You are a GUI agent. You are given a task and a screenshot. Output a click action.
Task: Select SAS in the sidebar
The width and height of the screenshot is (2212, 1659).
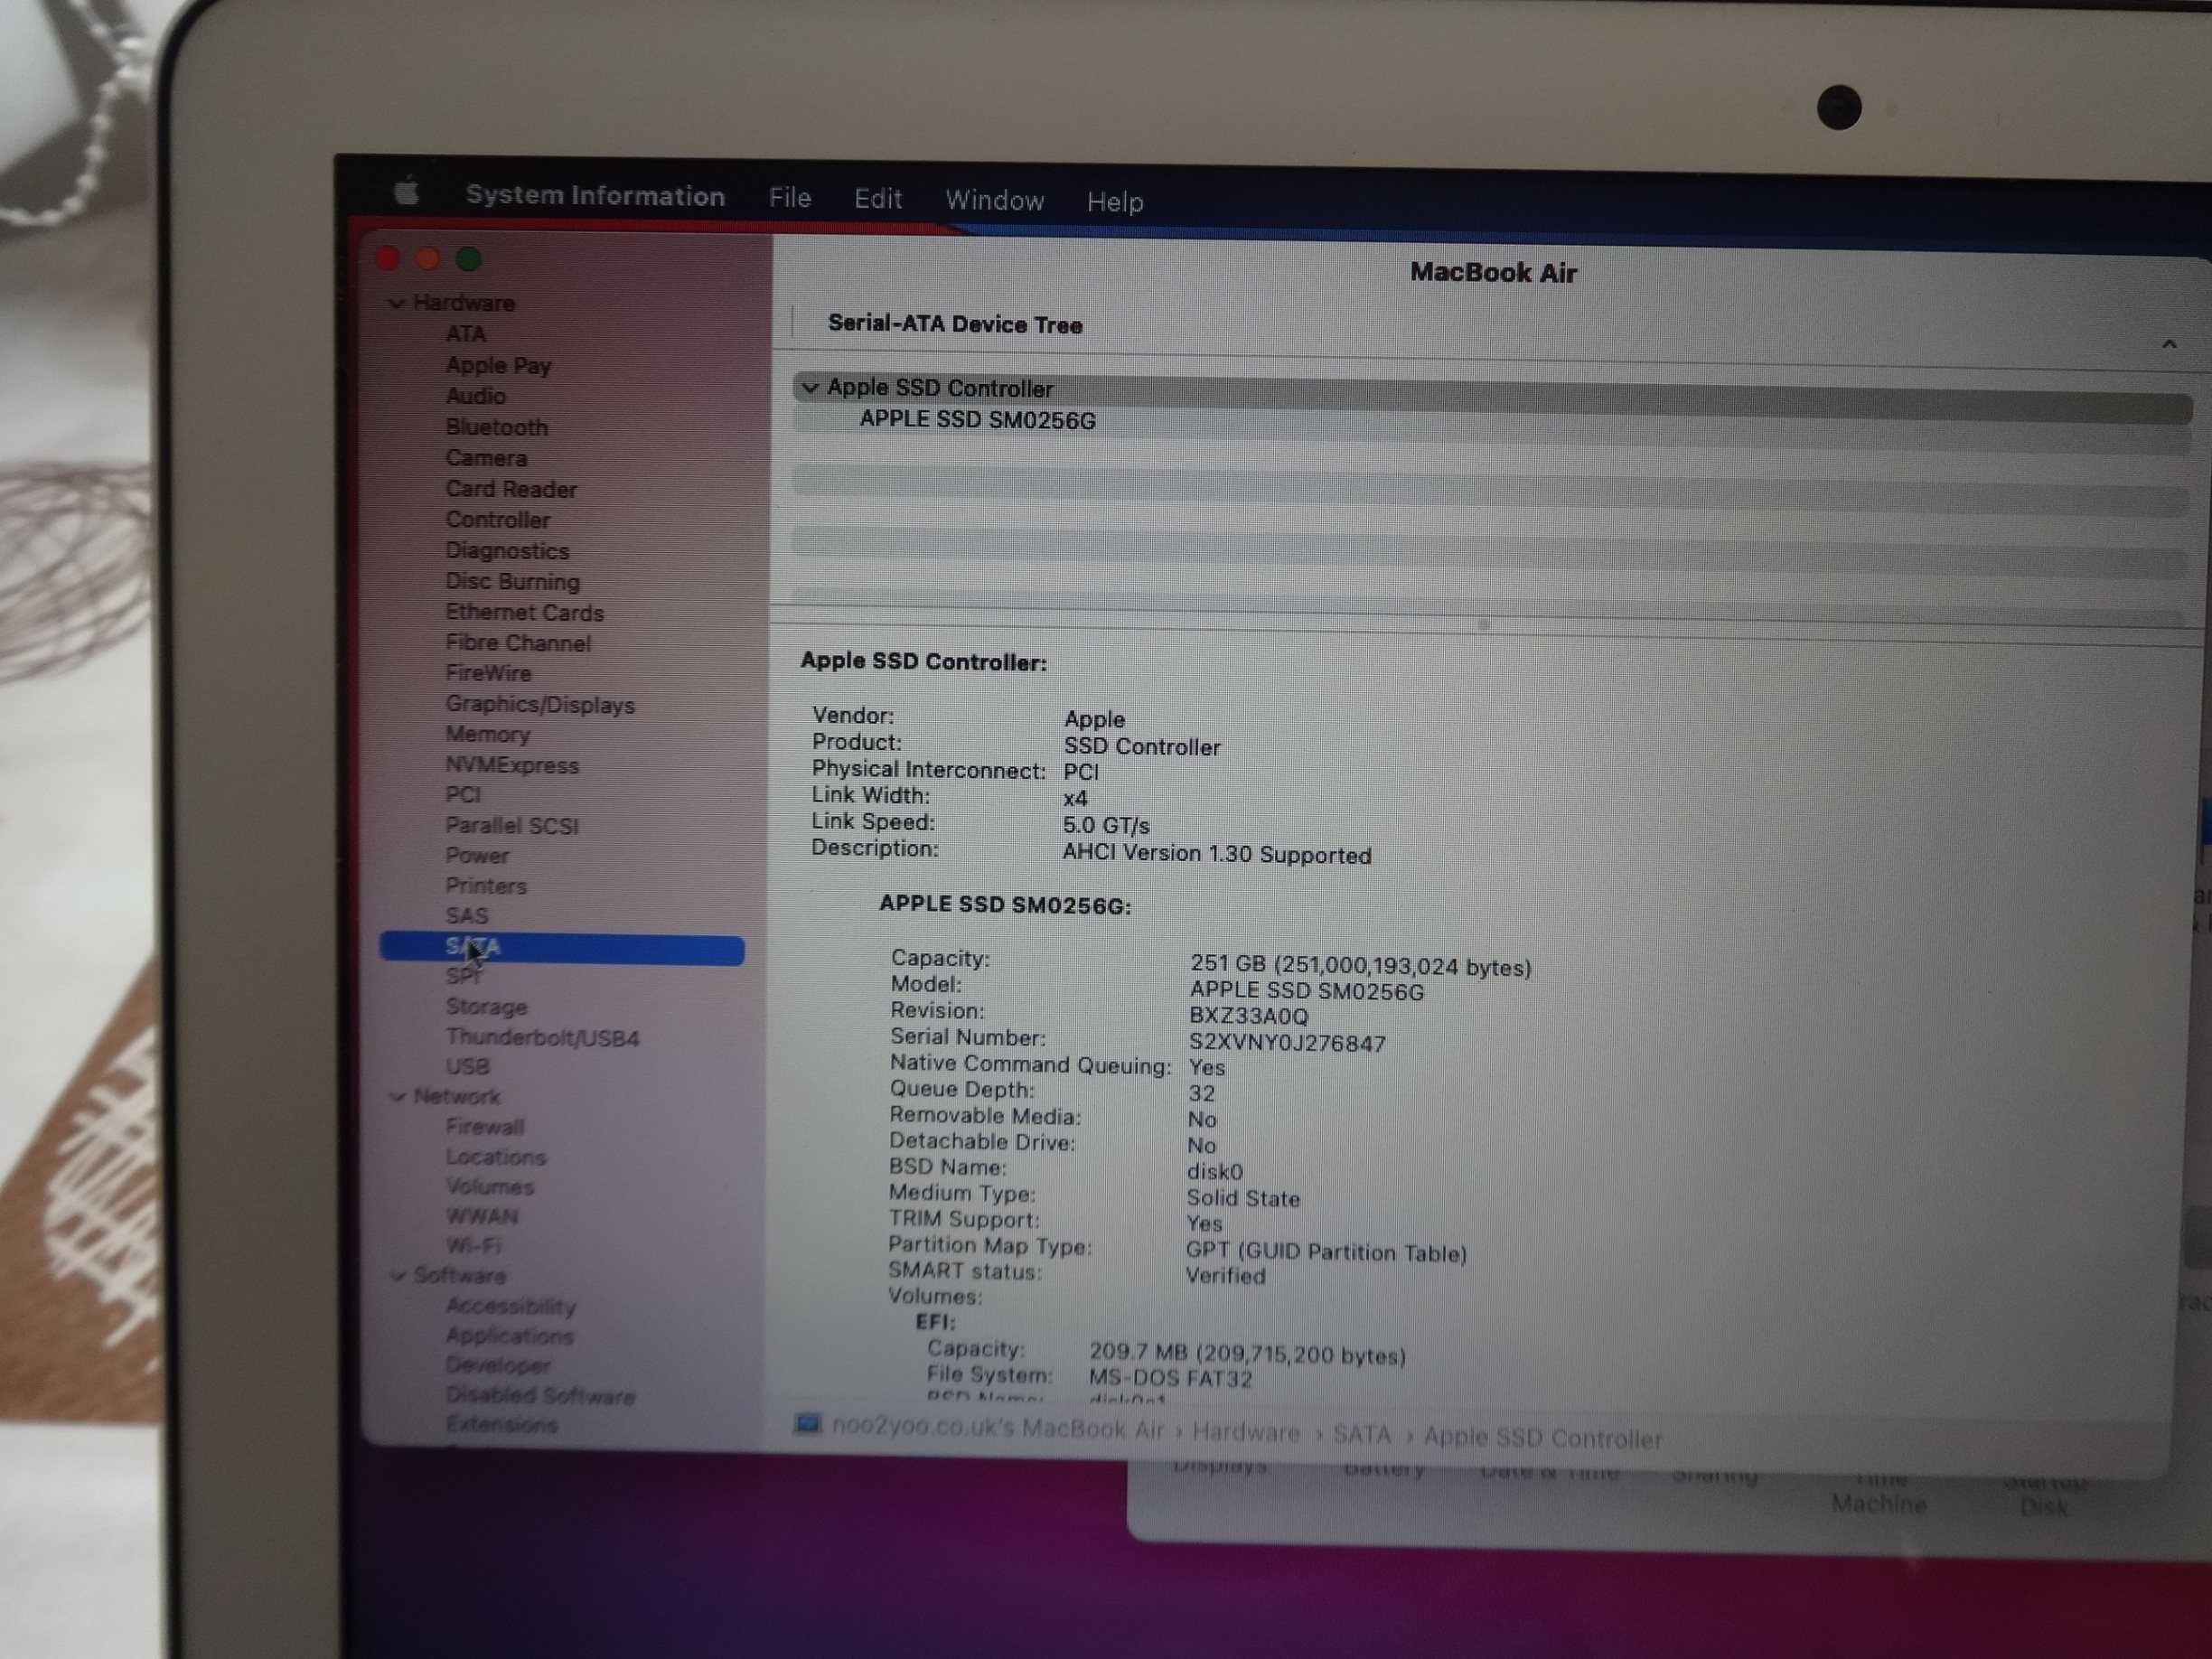[467, 916]
